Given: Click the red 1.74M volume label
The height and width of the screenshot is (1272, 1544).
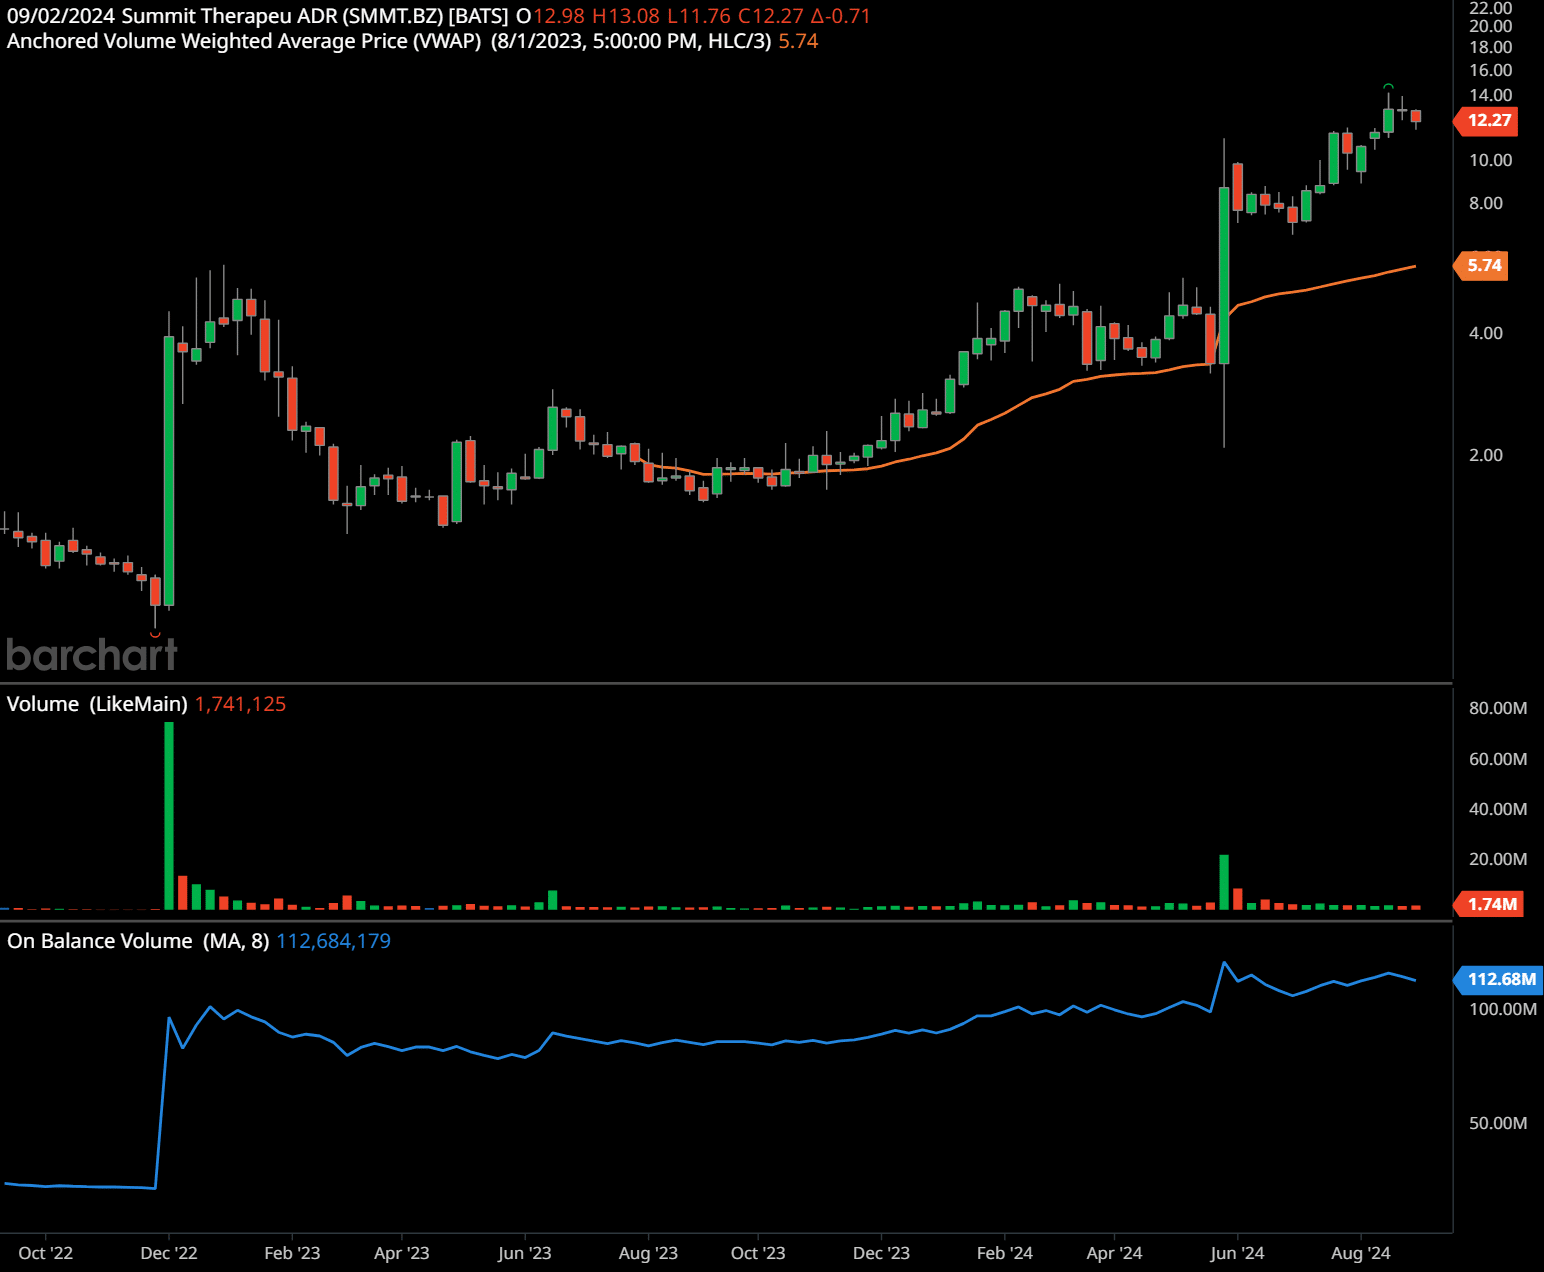Looking at the screenshot, I should pyautogui.click(x=1491, y=904).
